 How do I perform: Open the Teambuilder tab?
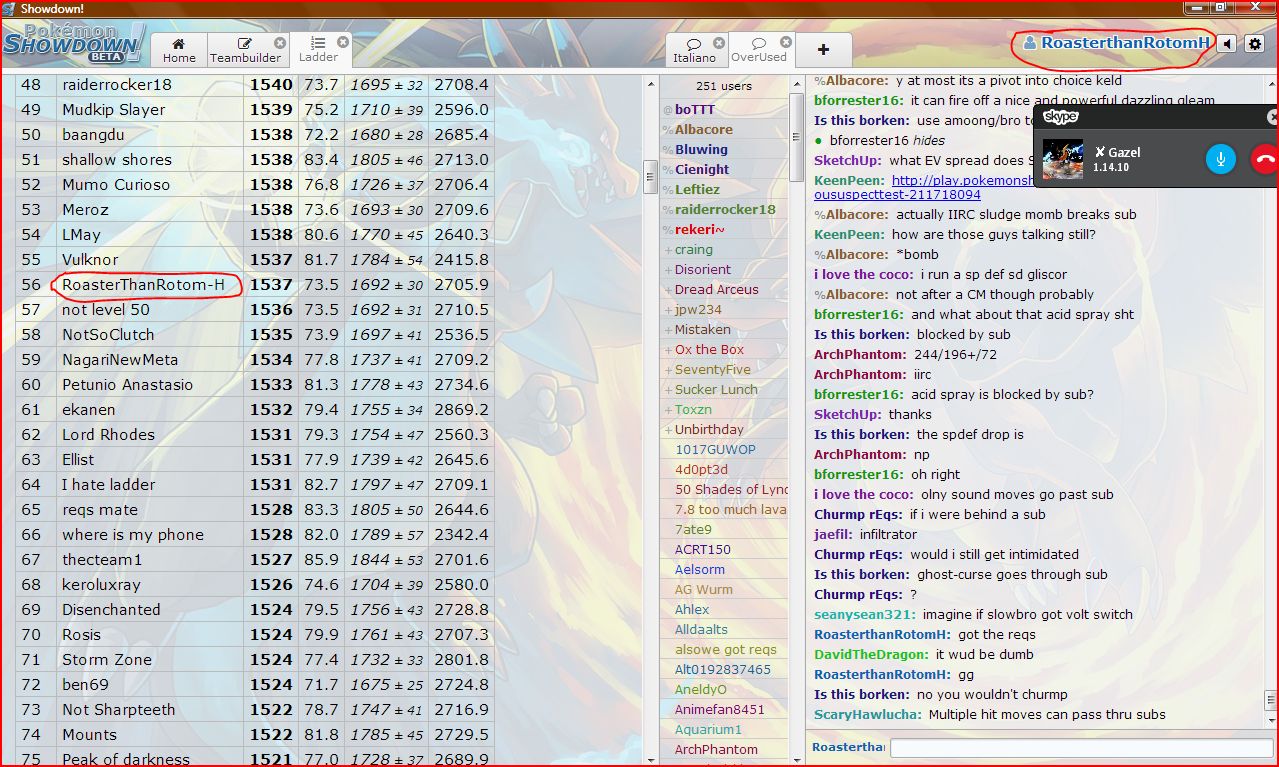pyautogui.click(x=245, y=50)
